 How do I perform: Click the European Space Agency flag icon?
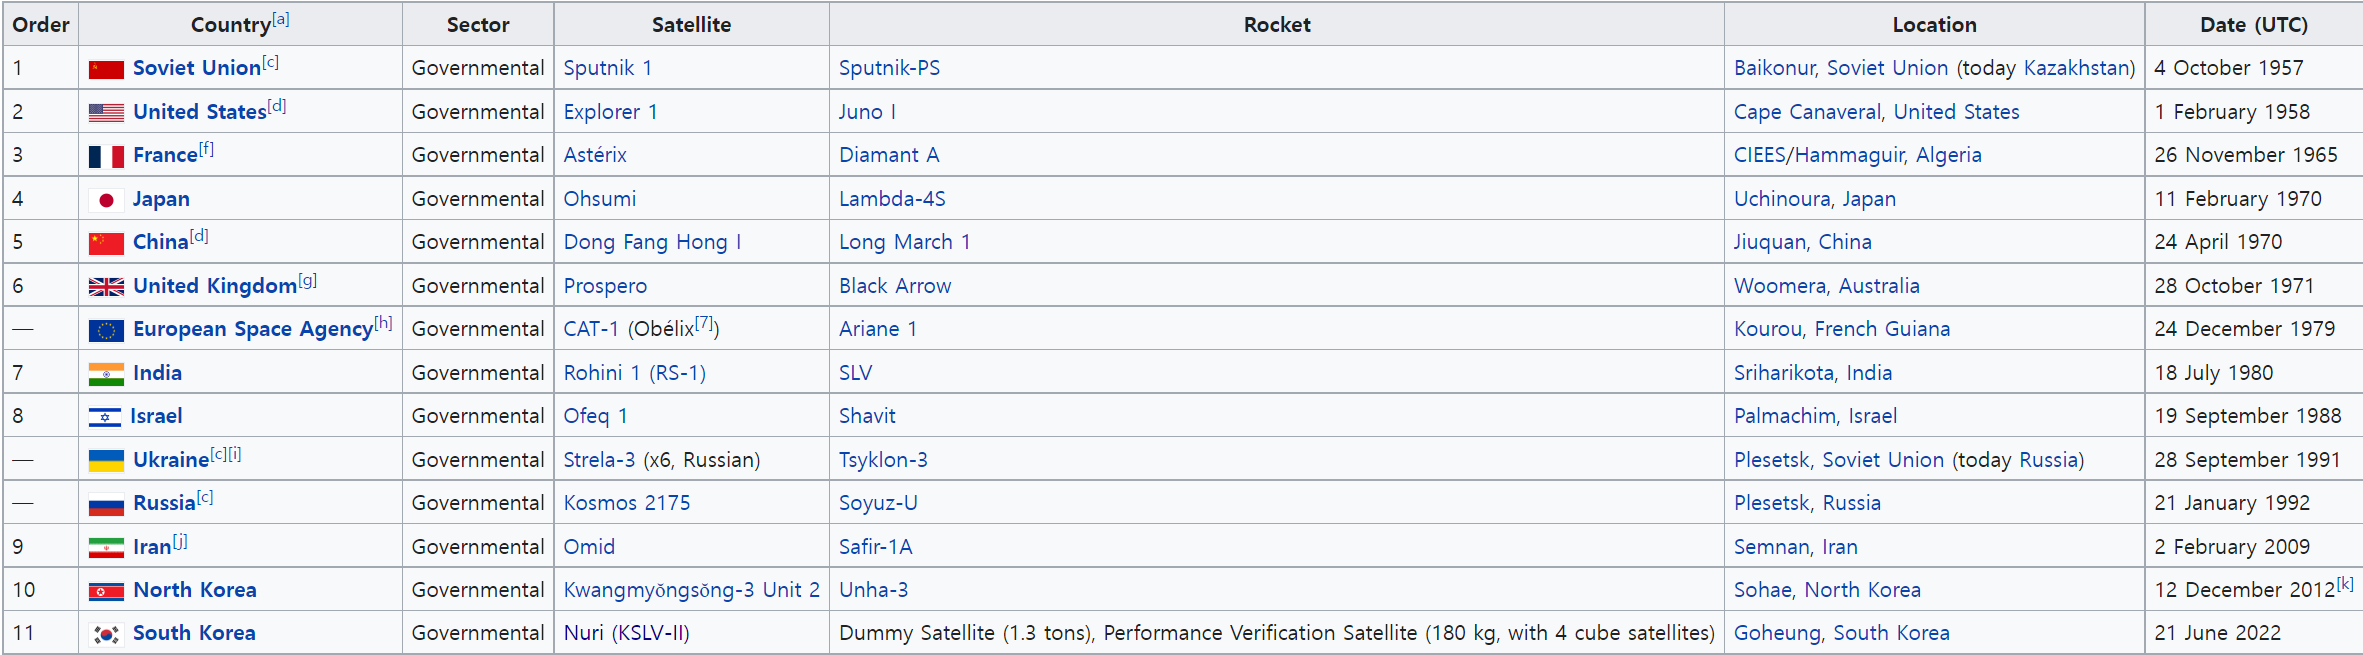(106, 330)
